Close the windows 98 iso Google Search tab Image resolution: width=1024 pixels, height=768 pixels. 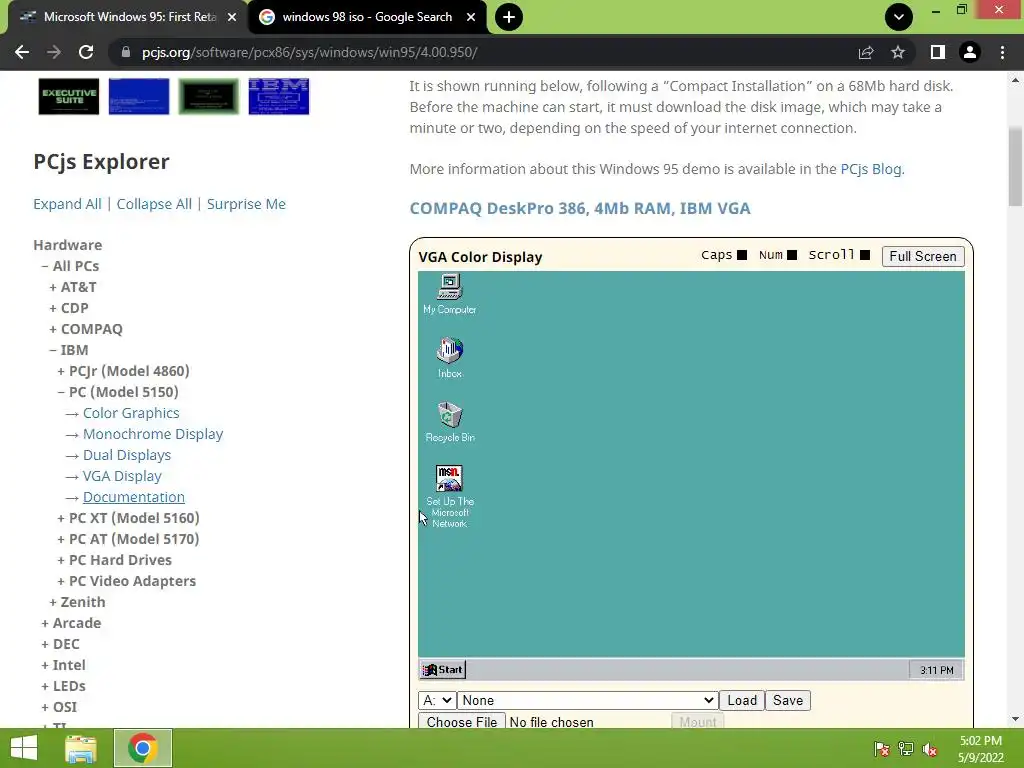click(x=471, y=17)
